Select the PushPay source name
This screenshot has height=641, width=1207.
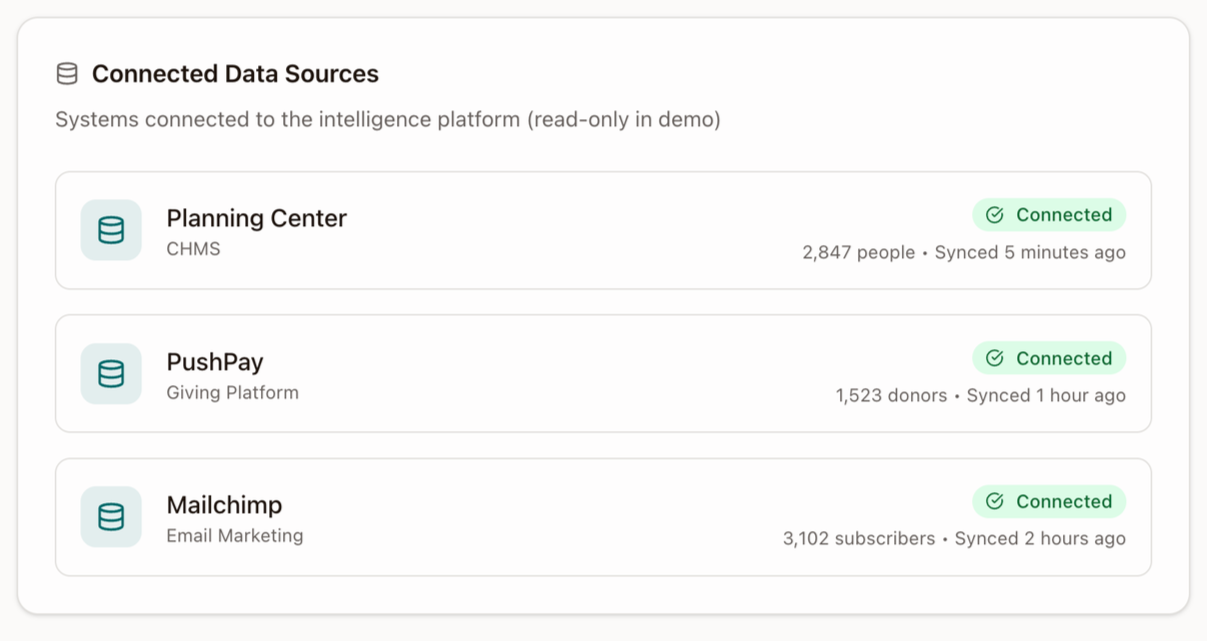[x=215, y=362]
